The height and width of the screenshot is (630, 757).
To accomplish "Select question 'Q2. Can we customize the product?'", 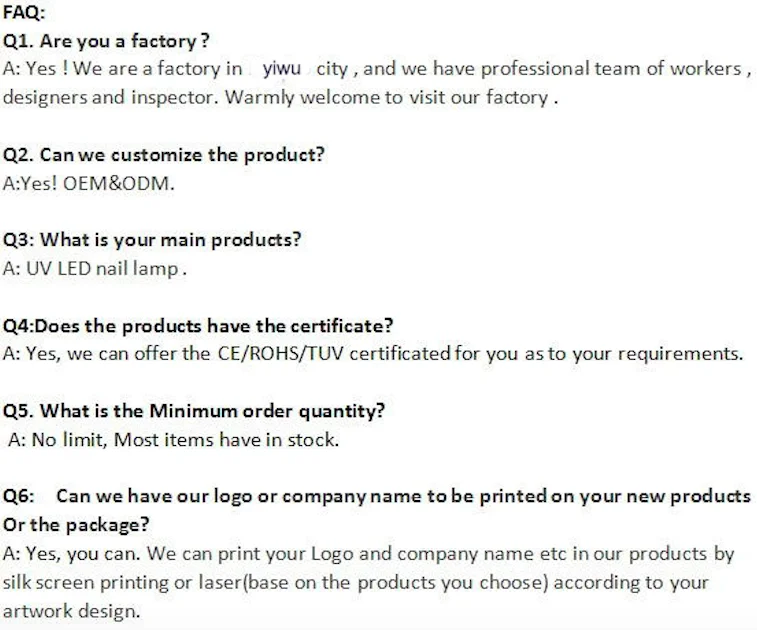I will click(164, 155).
